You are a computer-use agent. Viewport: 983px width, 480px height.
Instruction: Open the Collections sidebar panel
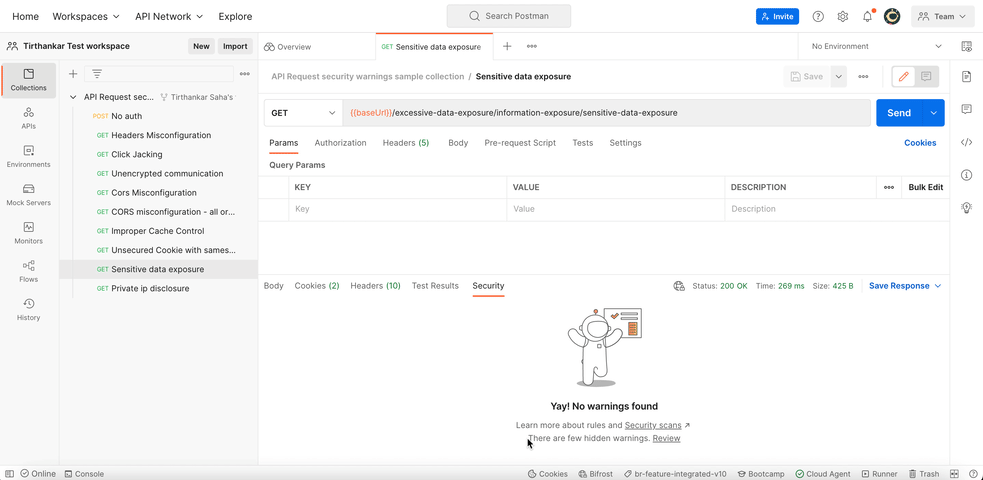pos(29,80)
